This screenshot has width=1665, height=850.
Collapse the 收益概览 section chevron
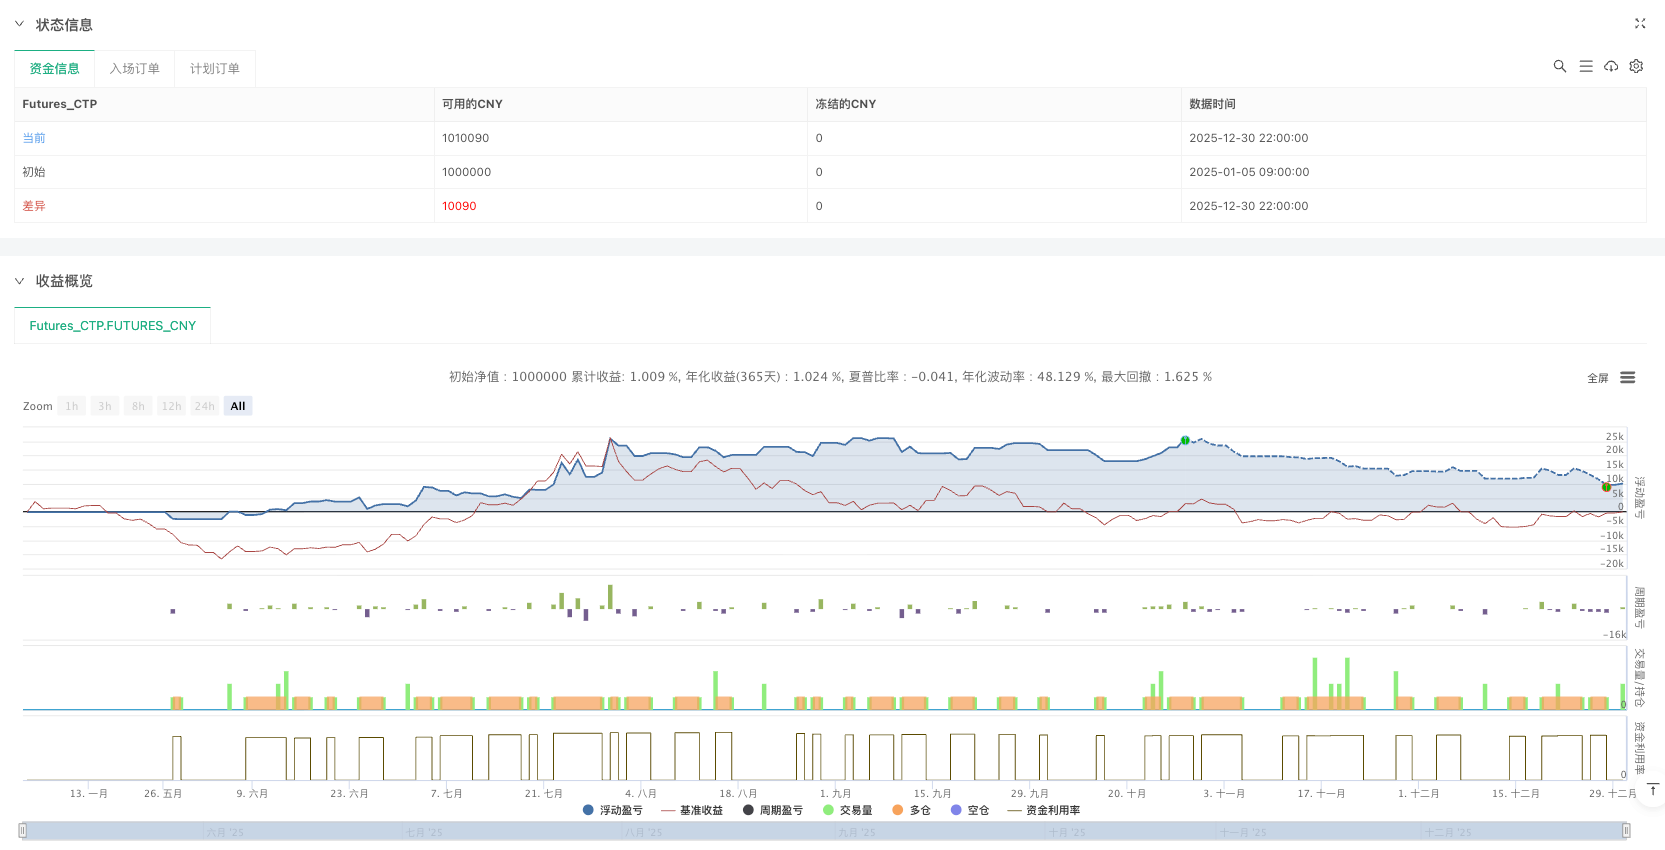tap(19, 281)
